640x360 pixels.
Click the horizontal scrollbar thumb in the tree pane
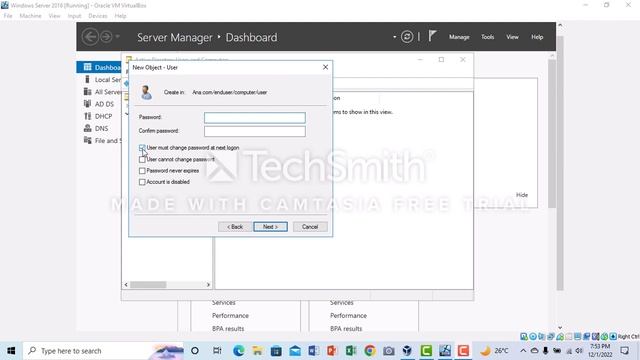coord(148,284)
